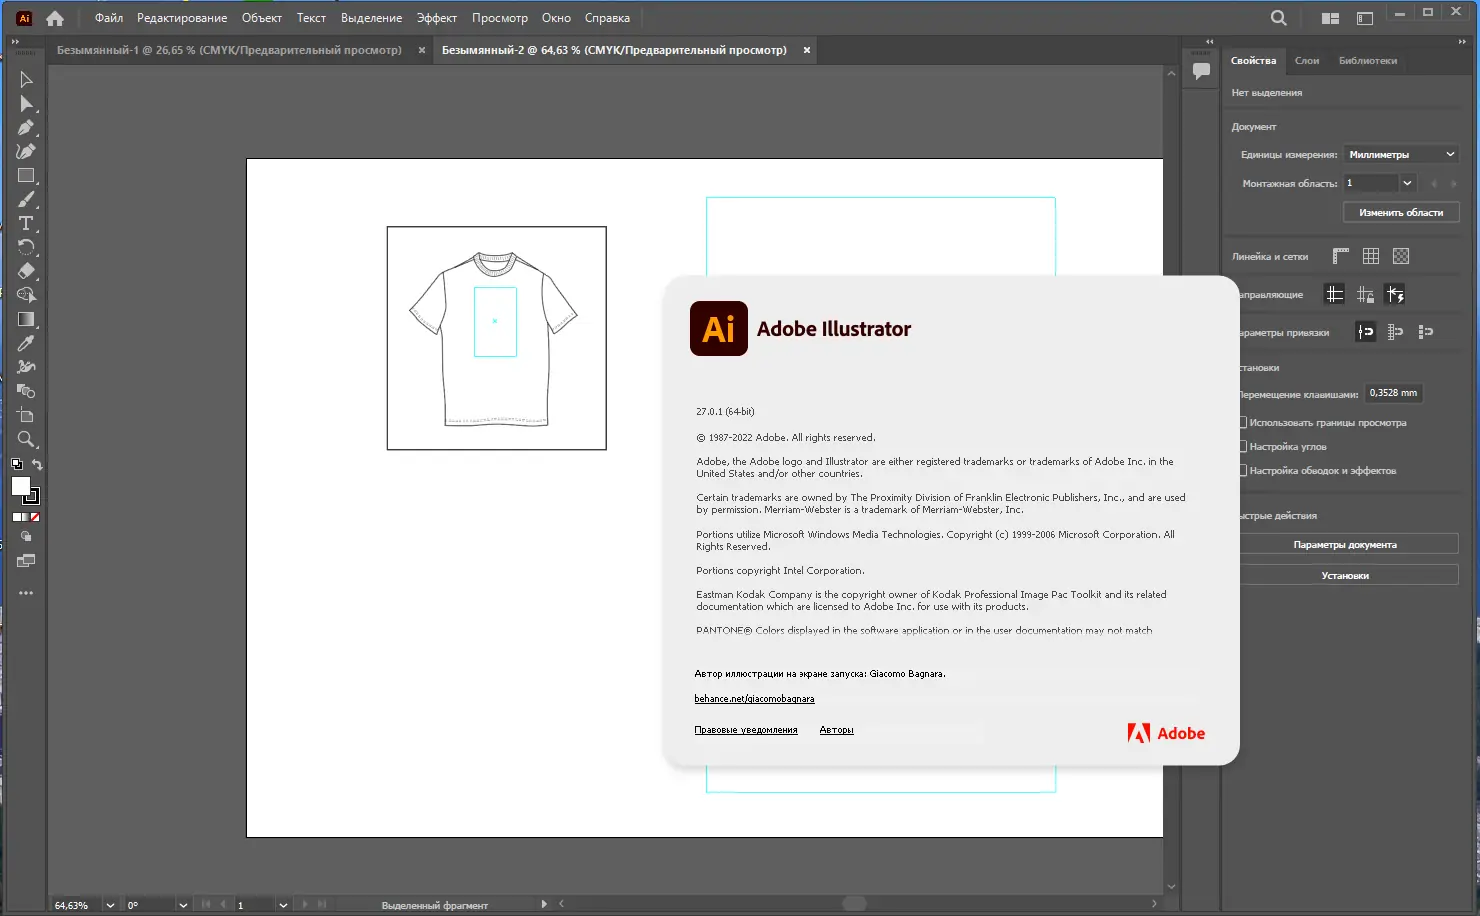1480x916 pixels.
Task: Reset to default fill and stroke
Action: (x=16, y=465)
